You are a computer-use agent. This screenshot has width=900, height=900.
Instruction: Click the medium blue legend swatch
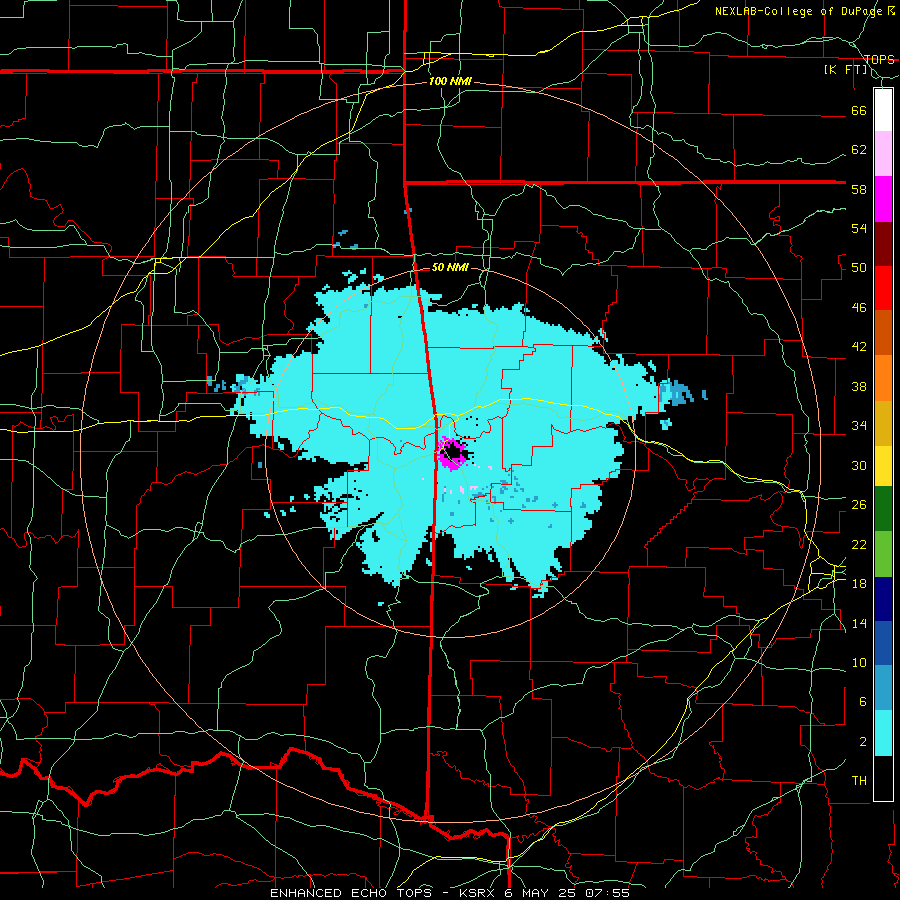pos(883,643)
